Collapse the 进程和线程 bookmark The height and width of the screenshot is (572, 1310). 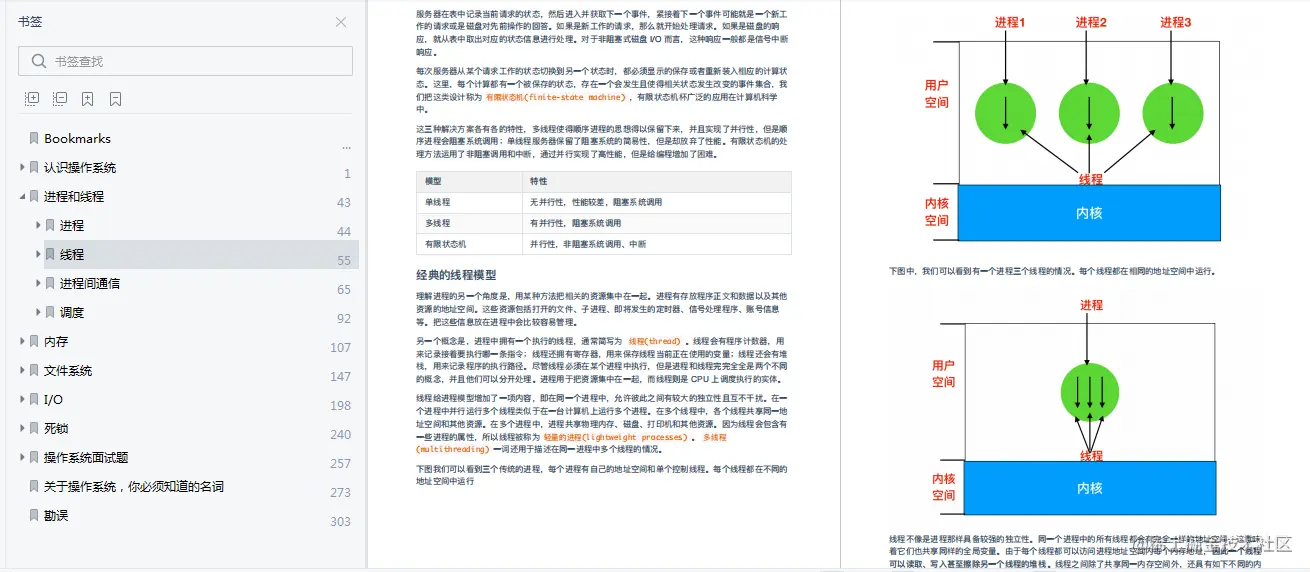click(22, 196)
